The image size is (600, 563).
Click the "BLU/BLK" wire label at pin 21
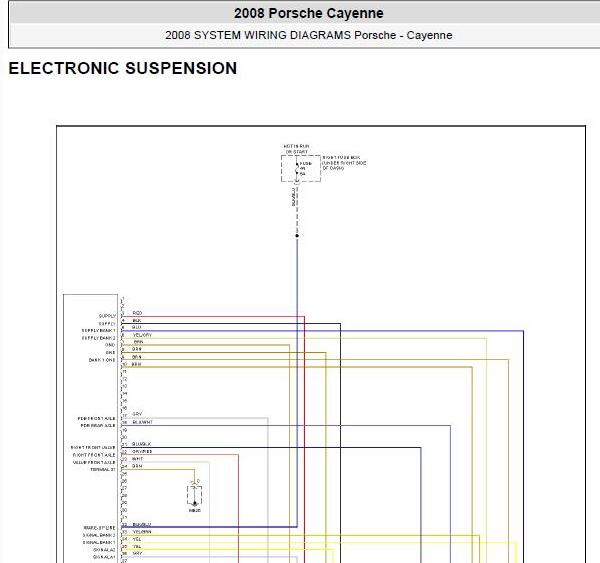(142, 444)
